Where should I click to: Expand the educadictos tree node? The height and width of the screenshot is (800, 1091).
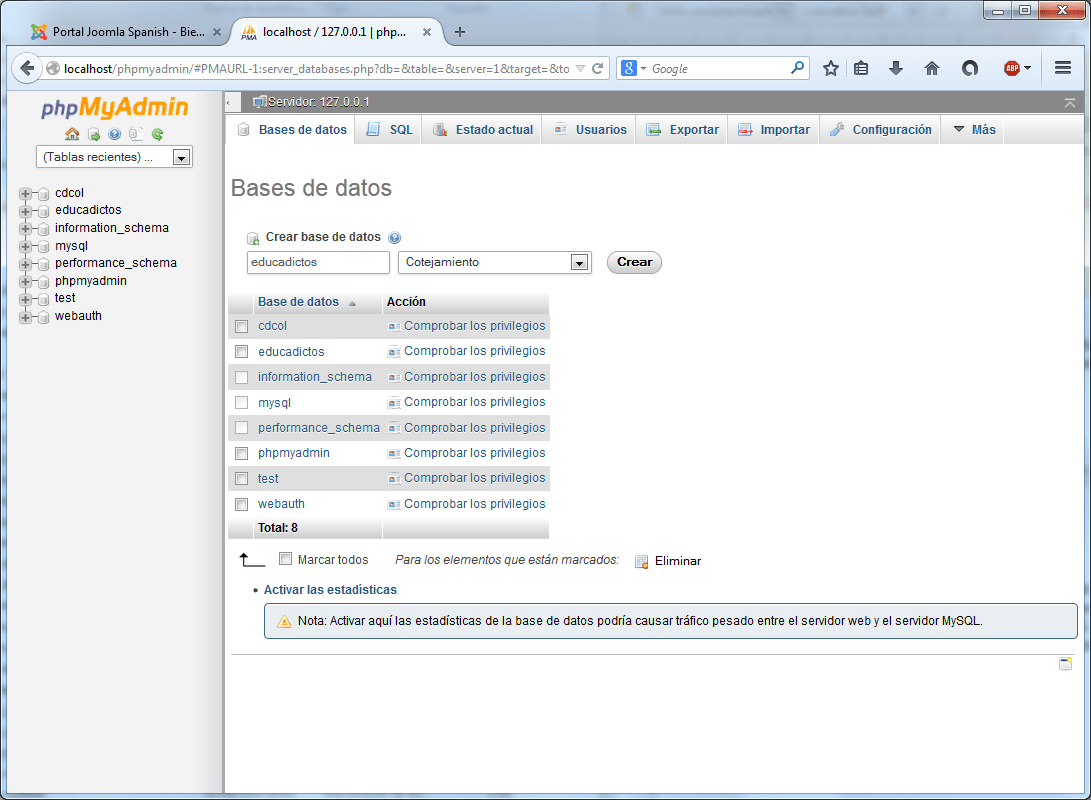[25, 211]
